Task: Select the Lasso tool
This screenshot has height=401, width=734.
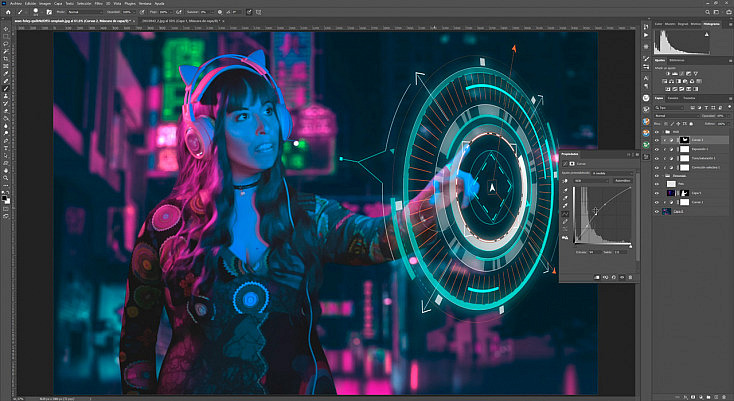Action: [7, 44]
